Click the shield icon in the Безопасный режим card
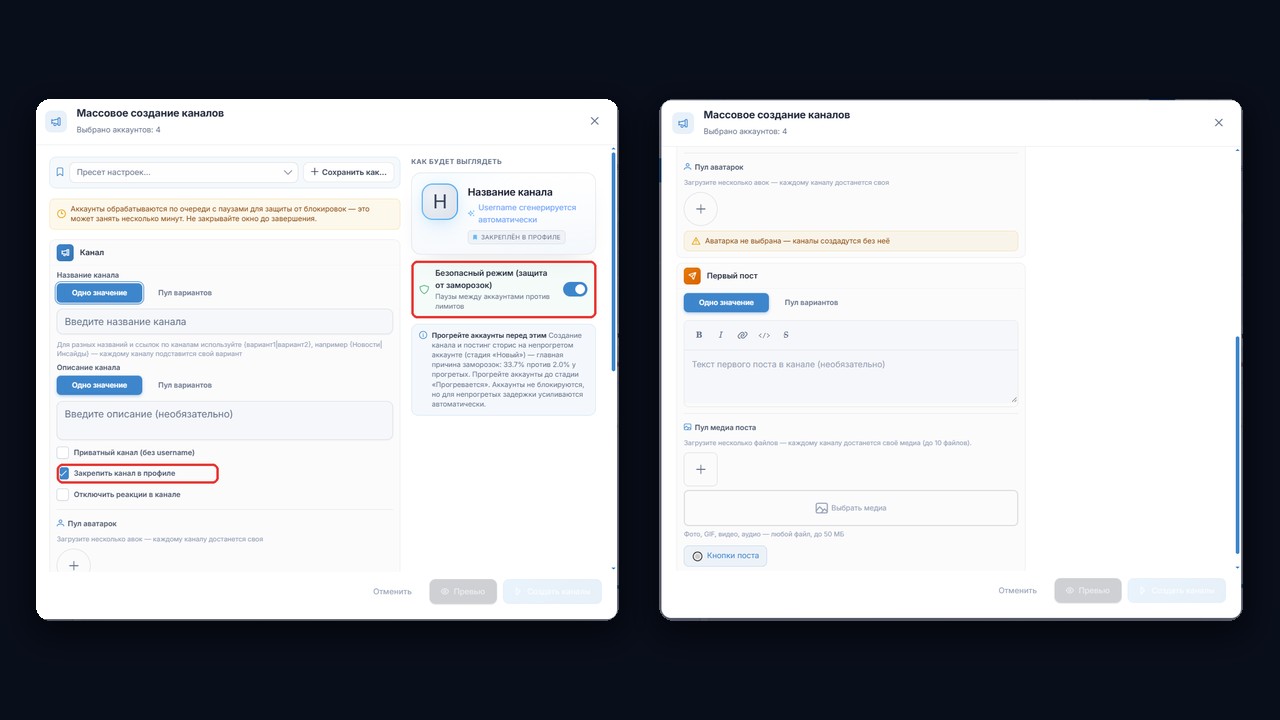 424,289
